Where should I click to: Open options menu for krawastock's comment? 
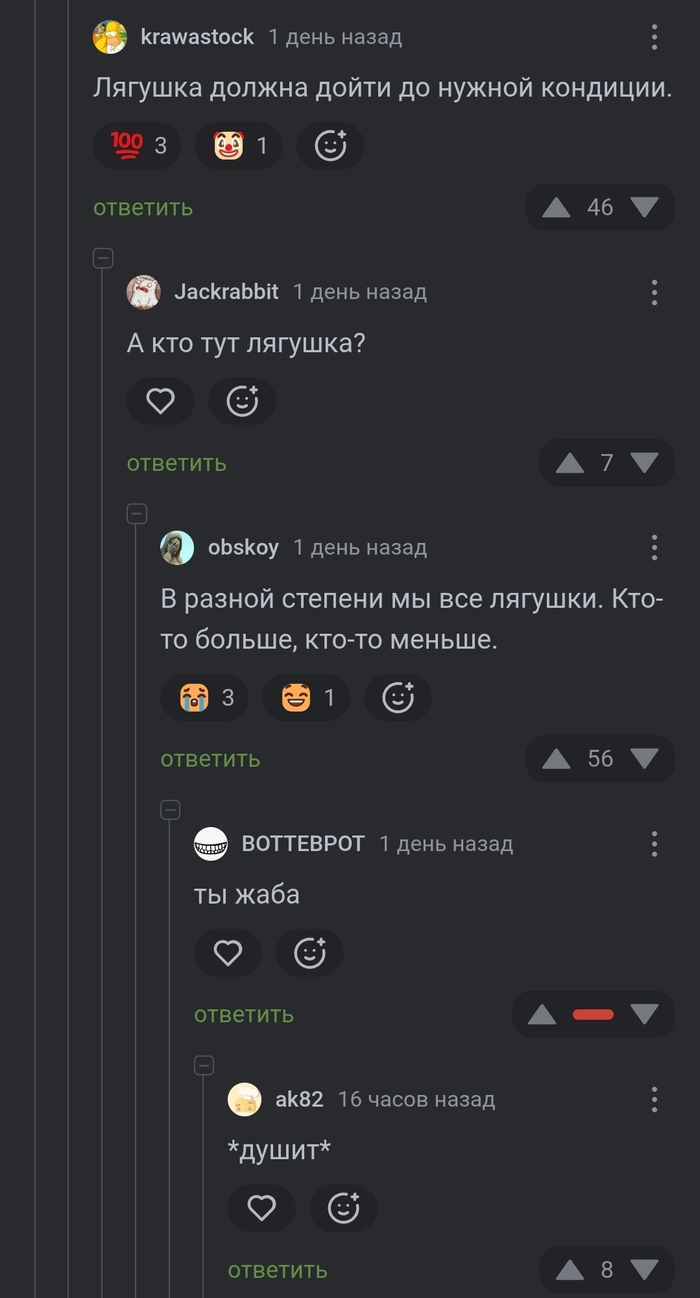point(654,38)
